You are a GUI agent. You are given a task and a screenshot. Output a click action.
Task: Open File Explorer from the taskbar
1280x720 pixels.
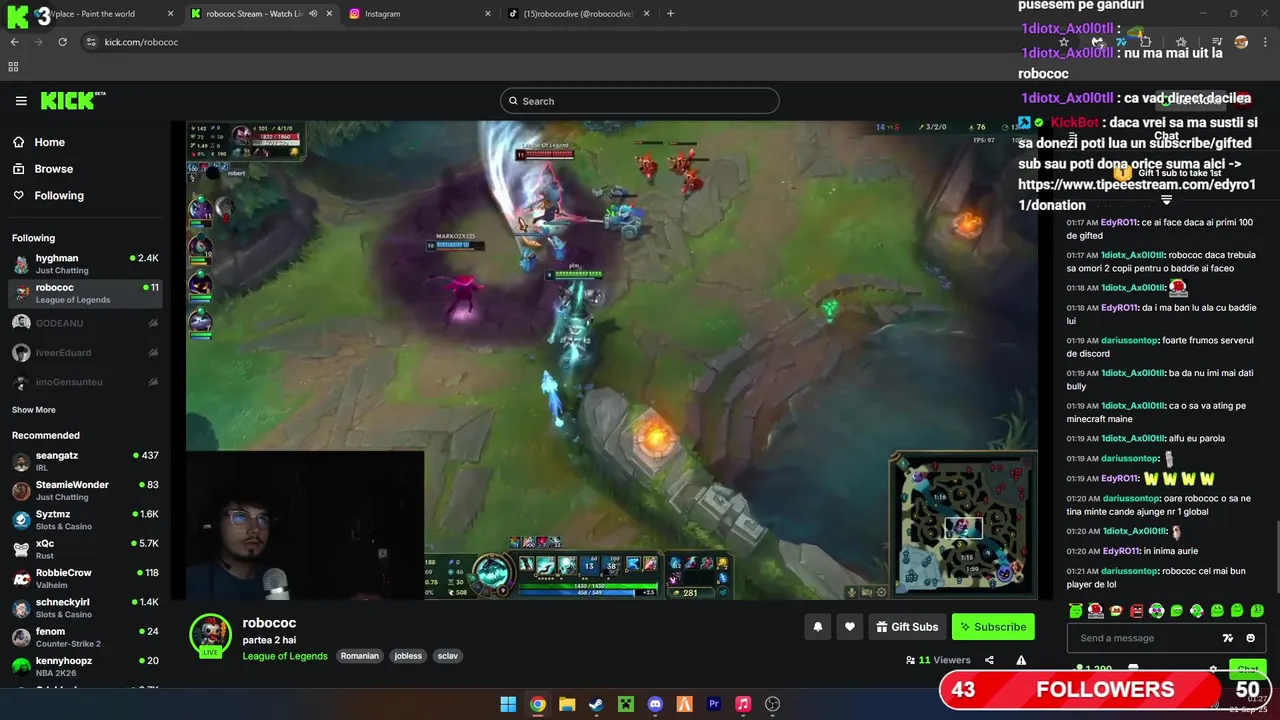(567, 704)
